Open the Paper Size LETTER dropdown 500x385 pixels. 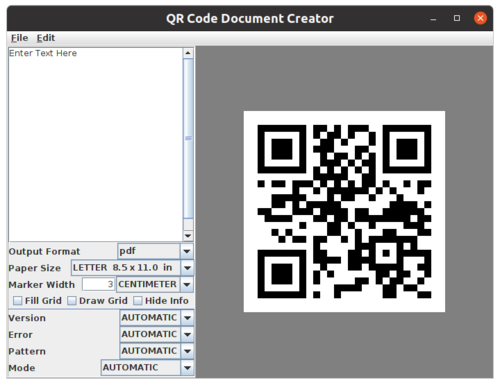click(133, 268)
